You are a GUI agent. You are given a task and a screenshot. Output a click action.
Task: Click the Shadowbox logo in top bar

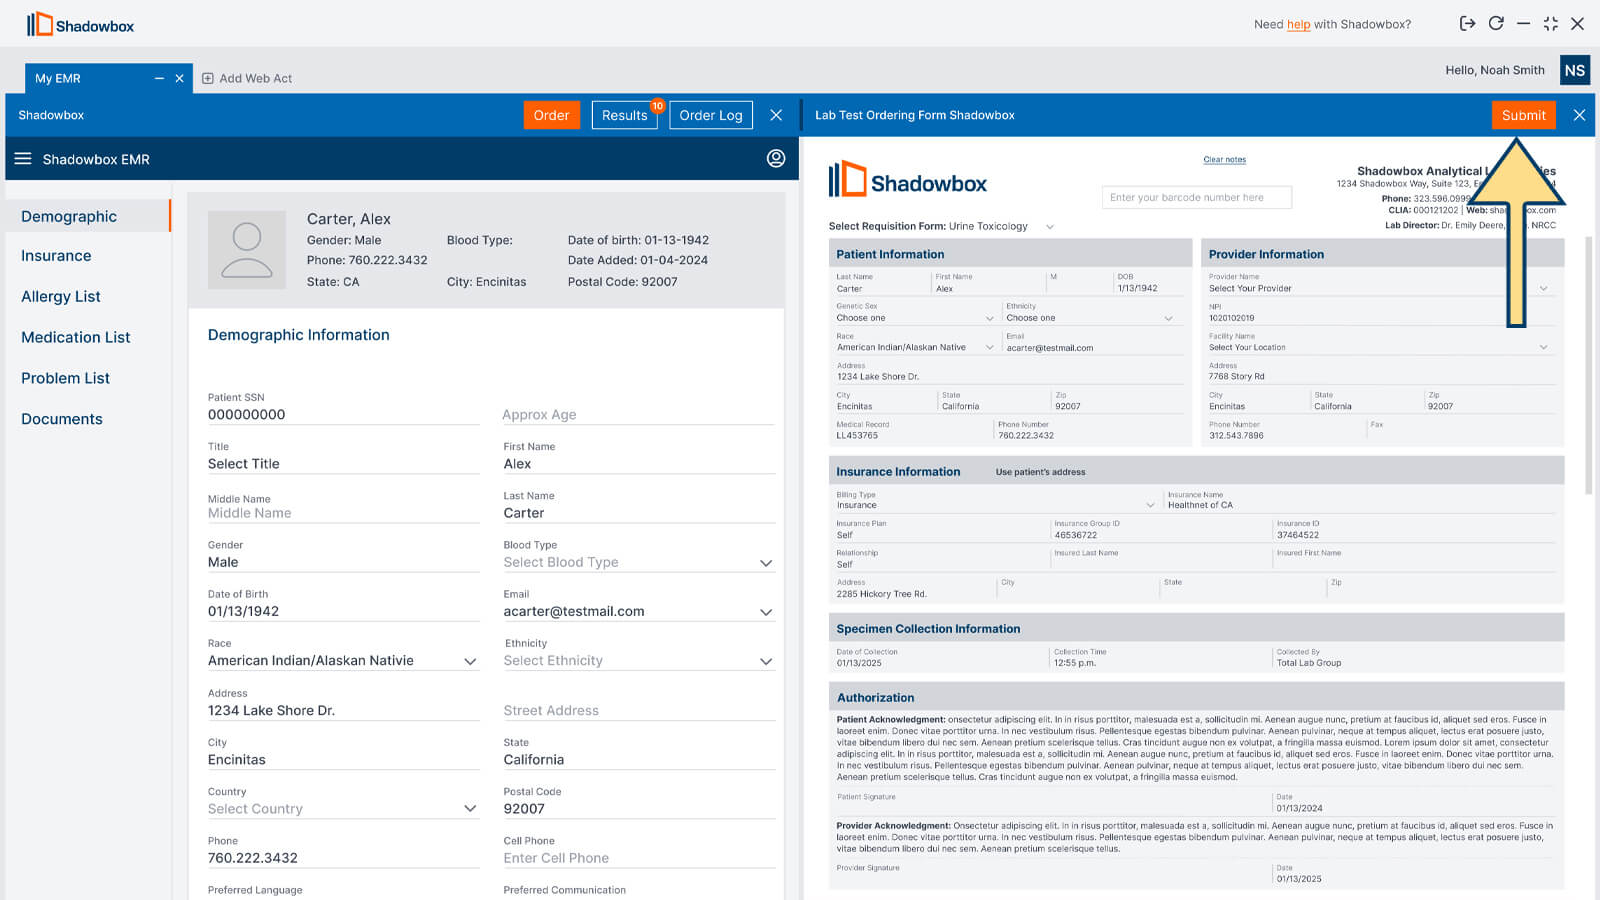[80, 25]
